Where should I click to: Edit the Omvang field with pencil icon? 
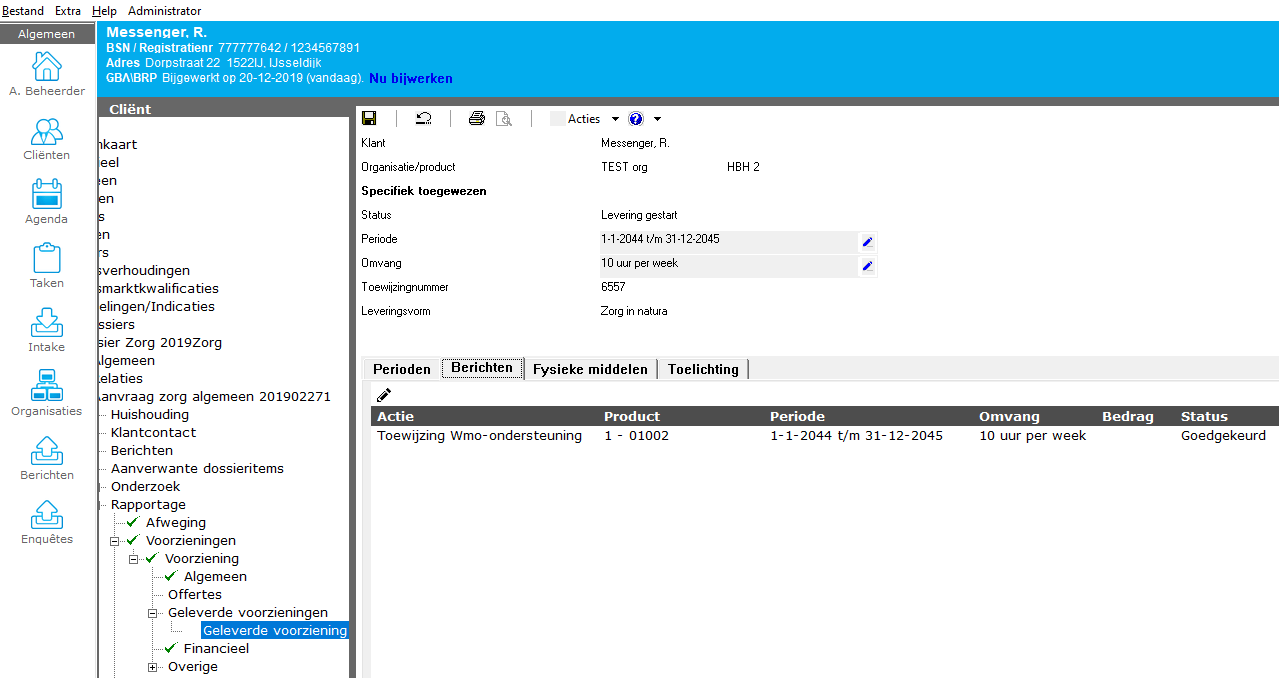[x=867, y=265]
